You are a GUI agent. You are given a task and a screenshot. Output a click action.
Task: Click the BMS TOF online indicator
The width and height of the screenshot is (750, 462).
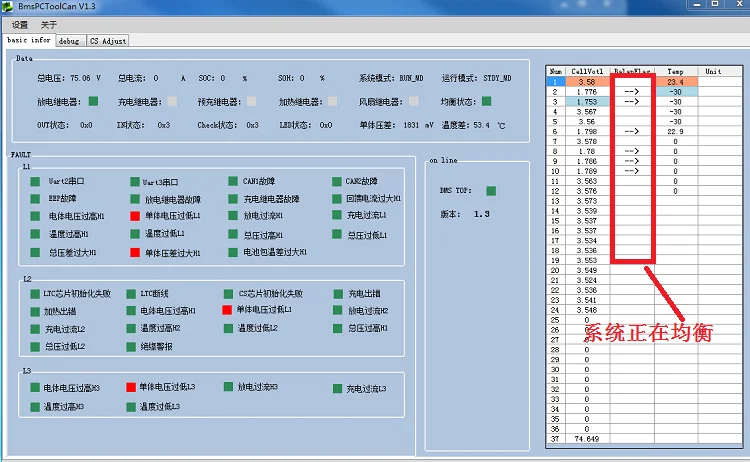coord(490,191)
